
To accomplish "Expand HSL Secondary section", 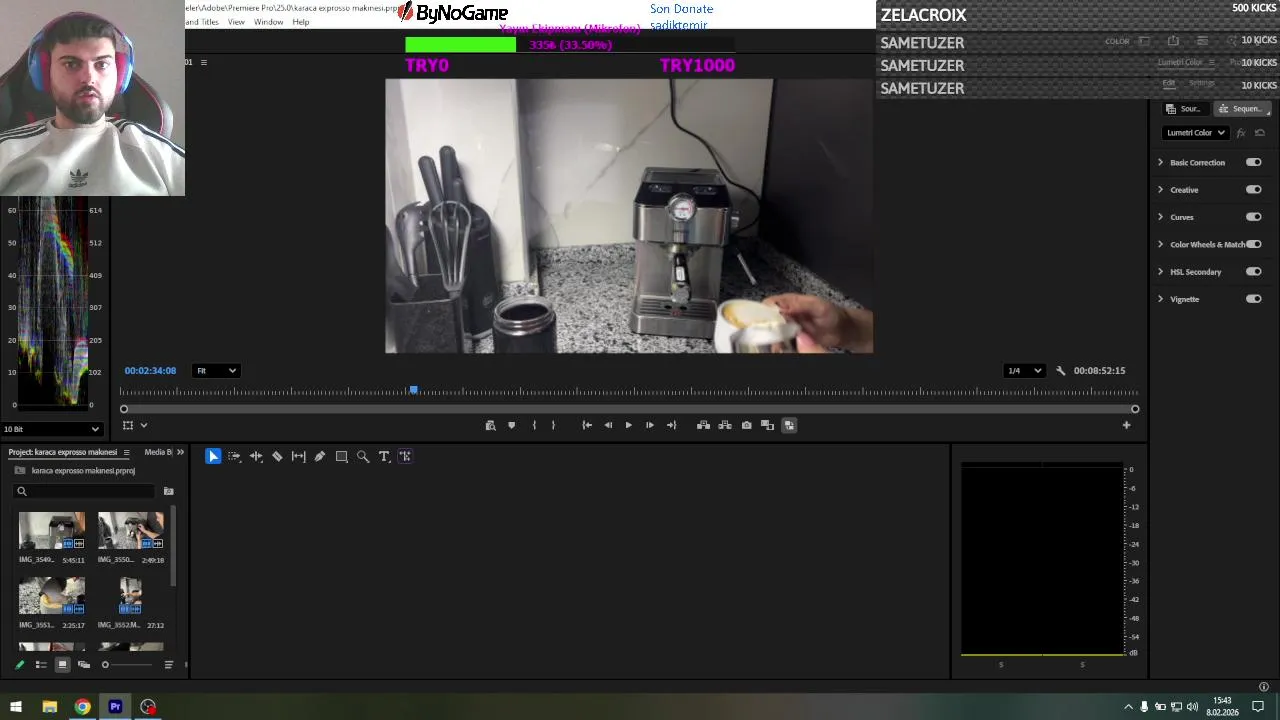I will coord(1160,271).
